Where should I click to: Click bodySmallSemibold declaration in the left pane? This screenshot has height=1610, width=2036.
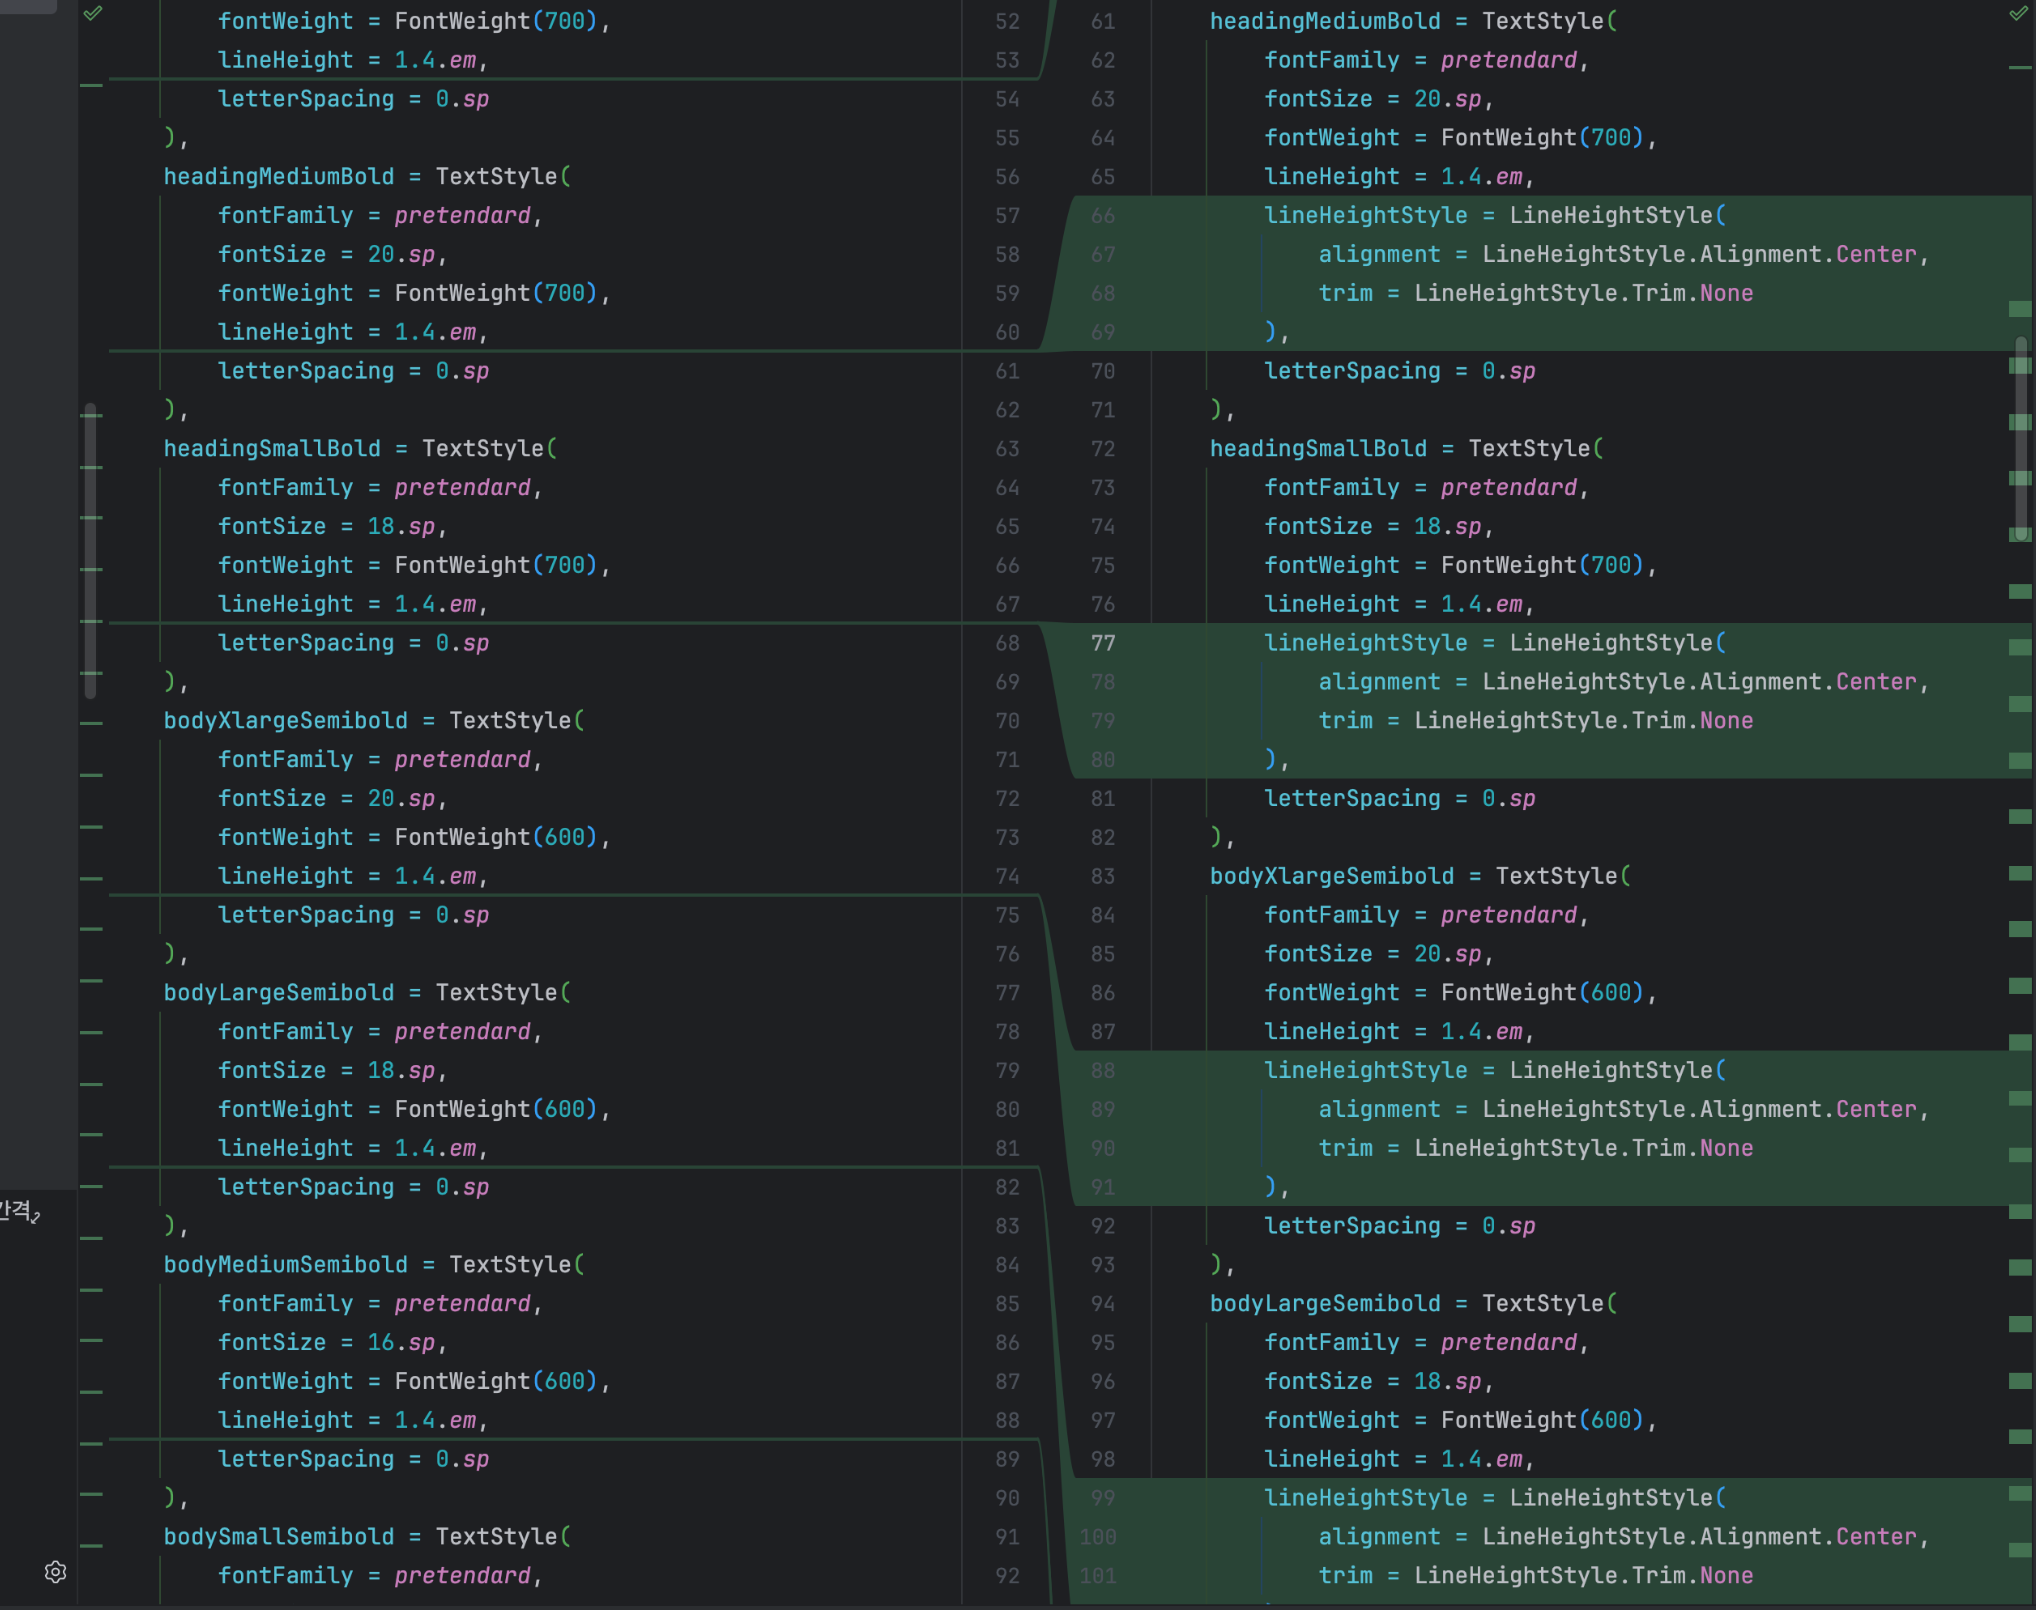pos(278,1537)
